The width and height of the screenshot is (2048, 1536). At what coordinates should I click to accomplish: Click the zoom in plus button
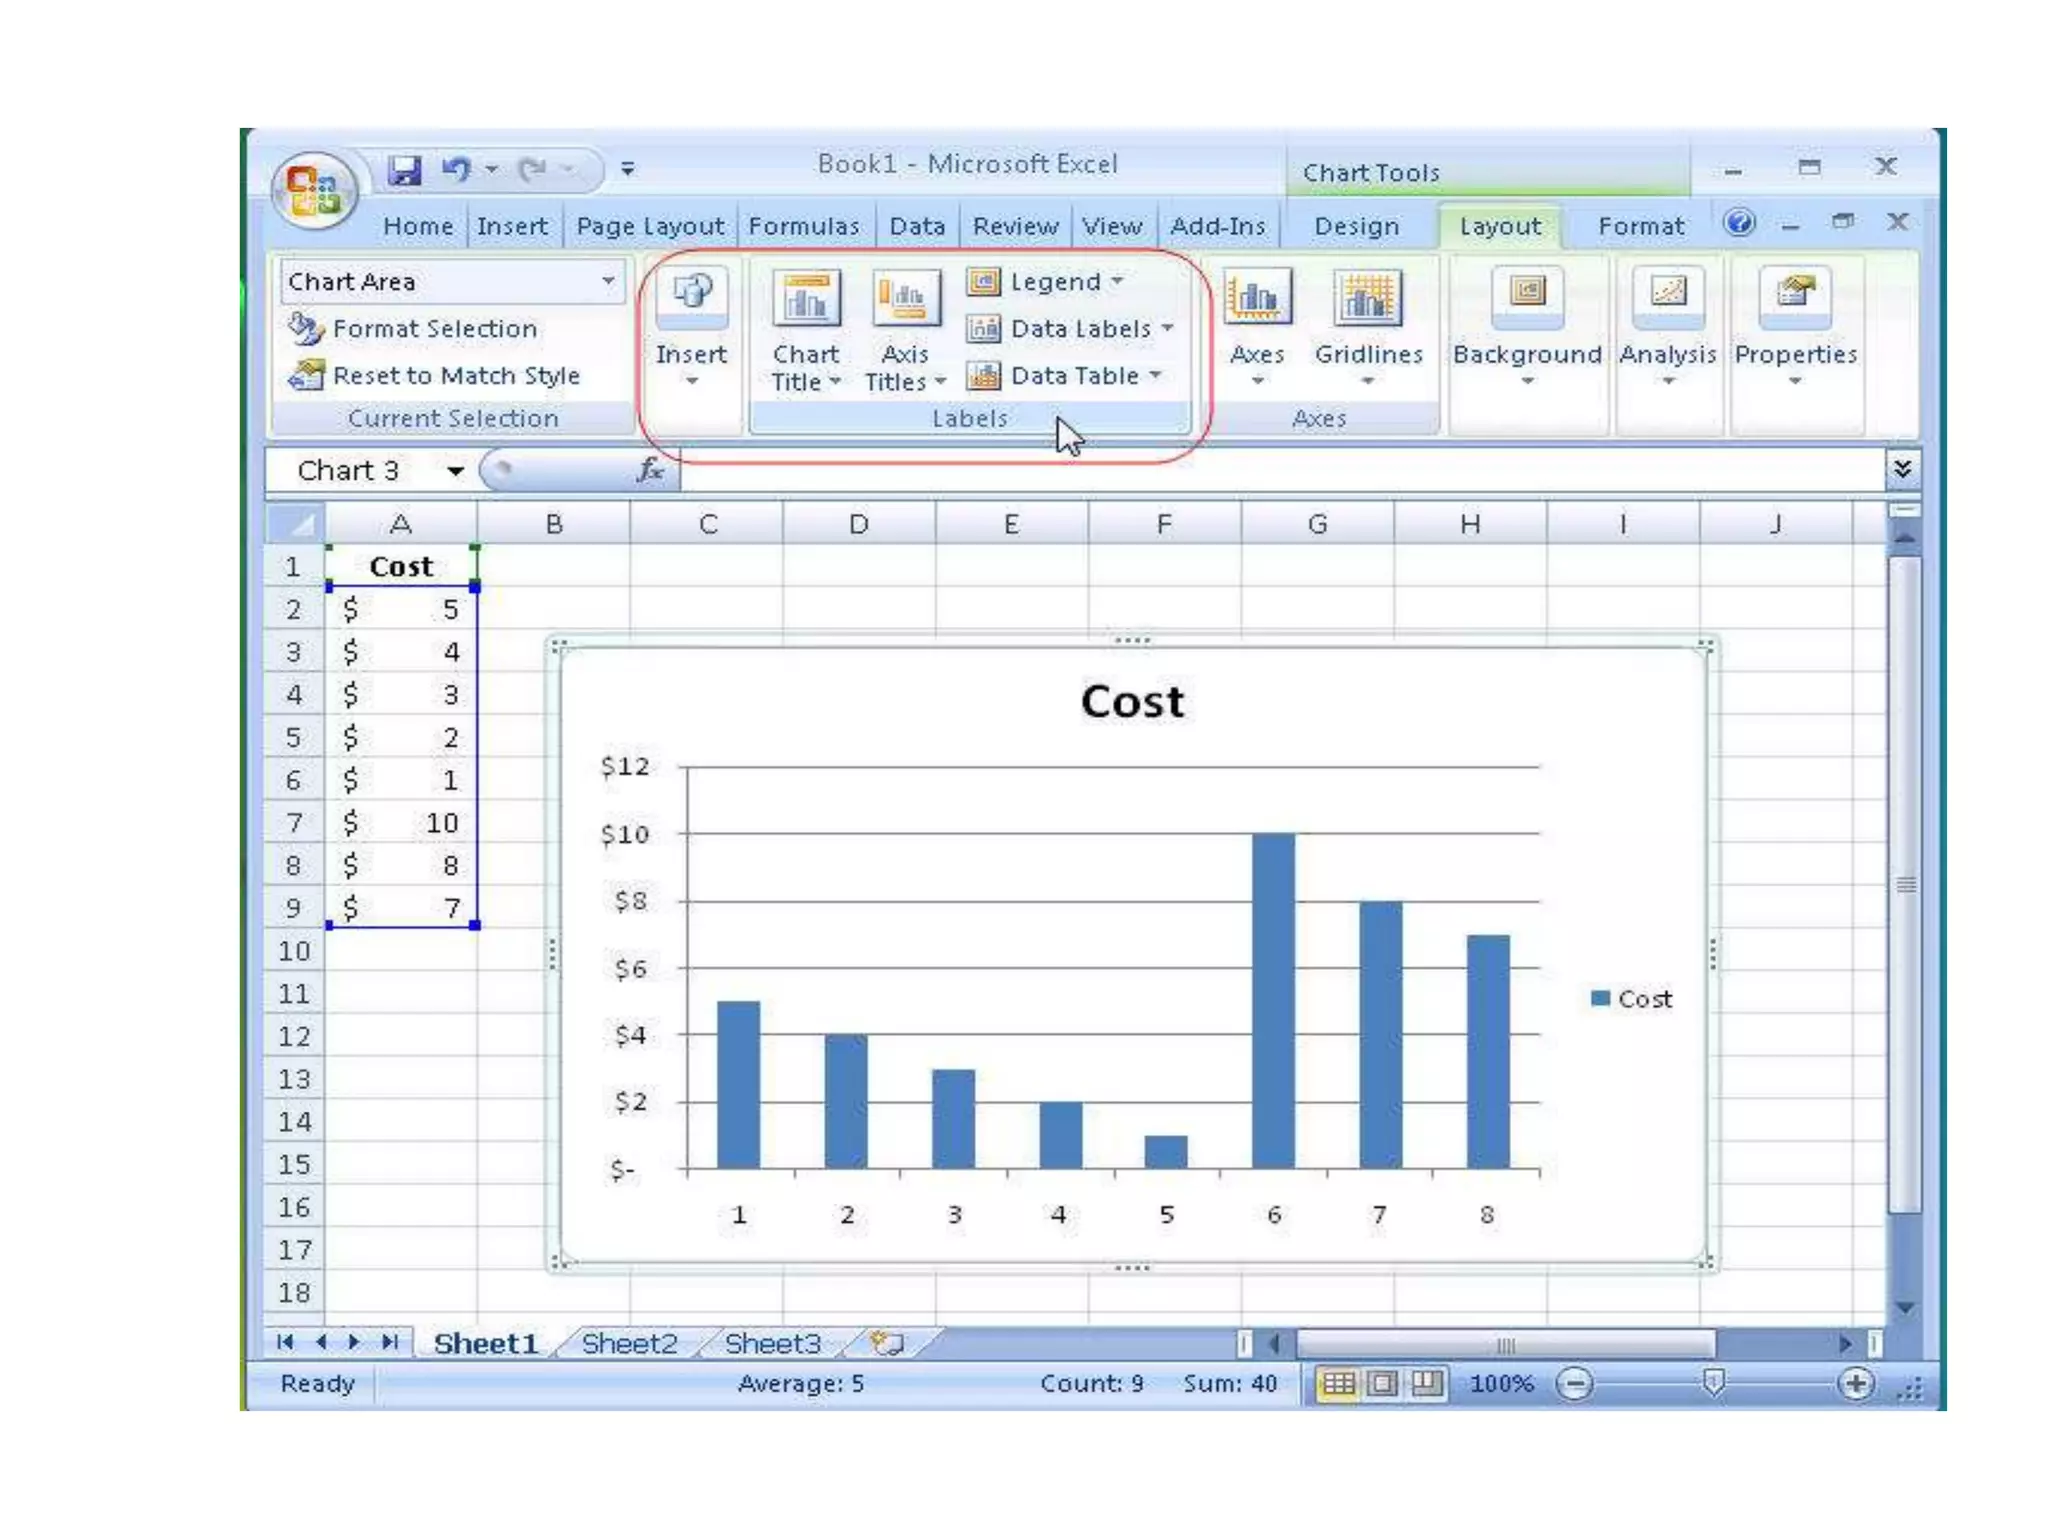[1855, 1384]
